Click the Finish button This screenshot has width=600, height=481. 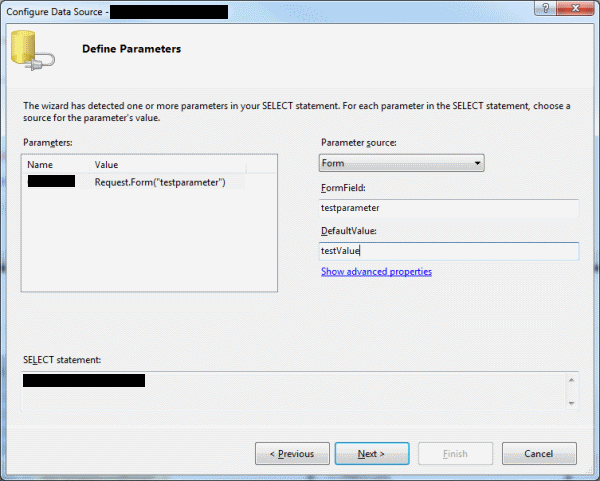click(x=454, y=454)
